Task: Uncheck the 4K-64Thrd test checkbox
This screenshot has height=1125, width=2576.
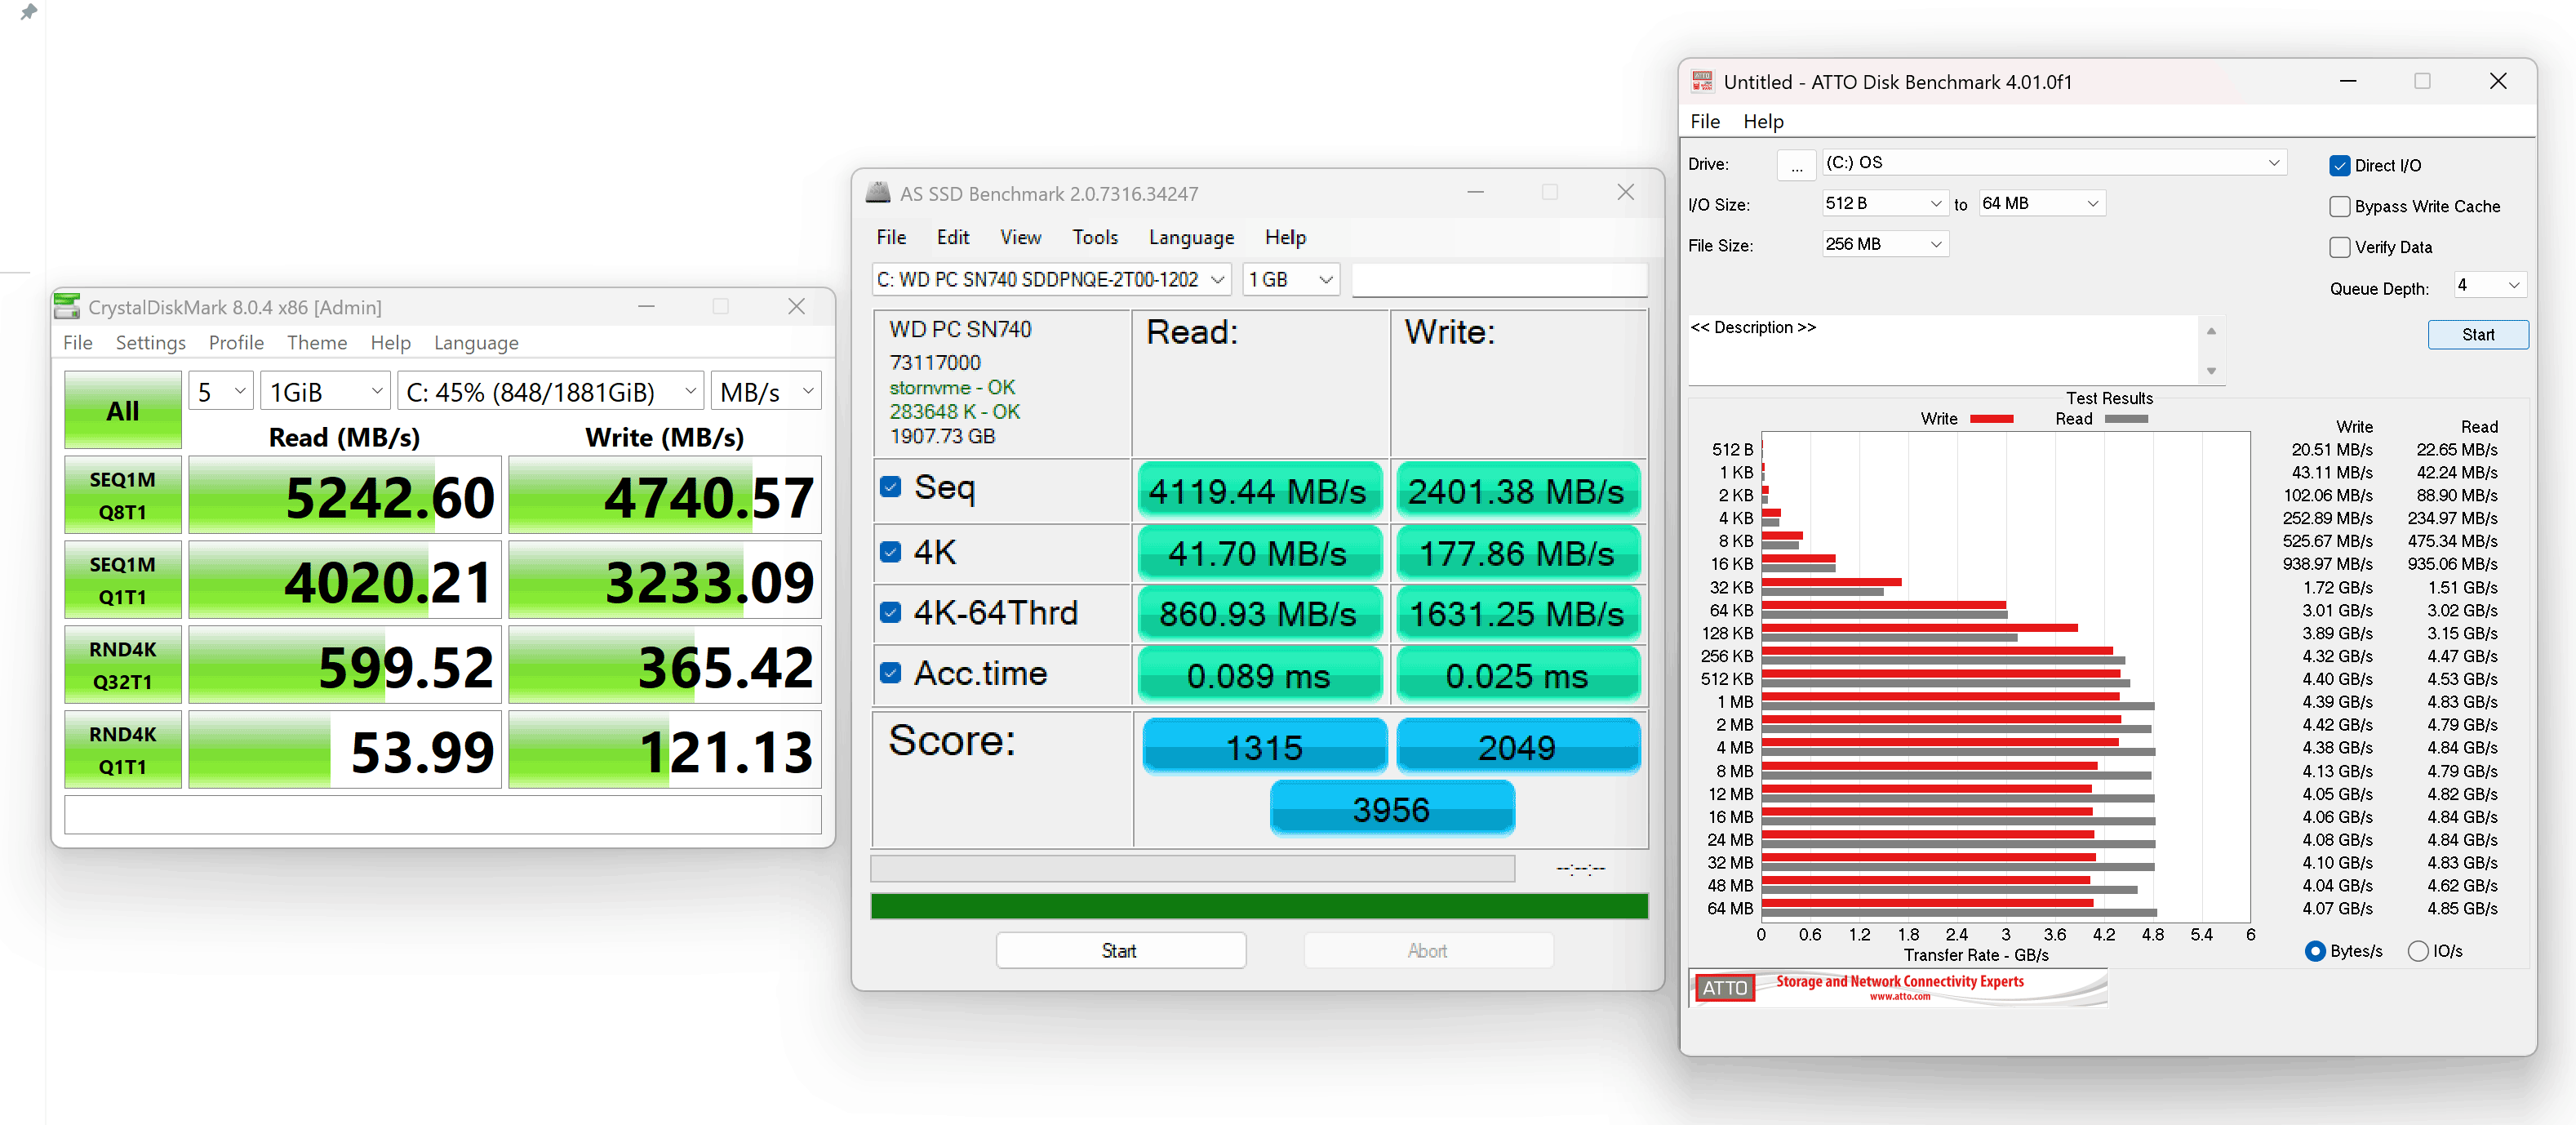Action: tap(890, 612)
